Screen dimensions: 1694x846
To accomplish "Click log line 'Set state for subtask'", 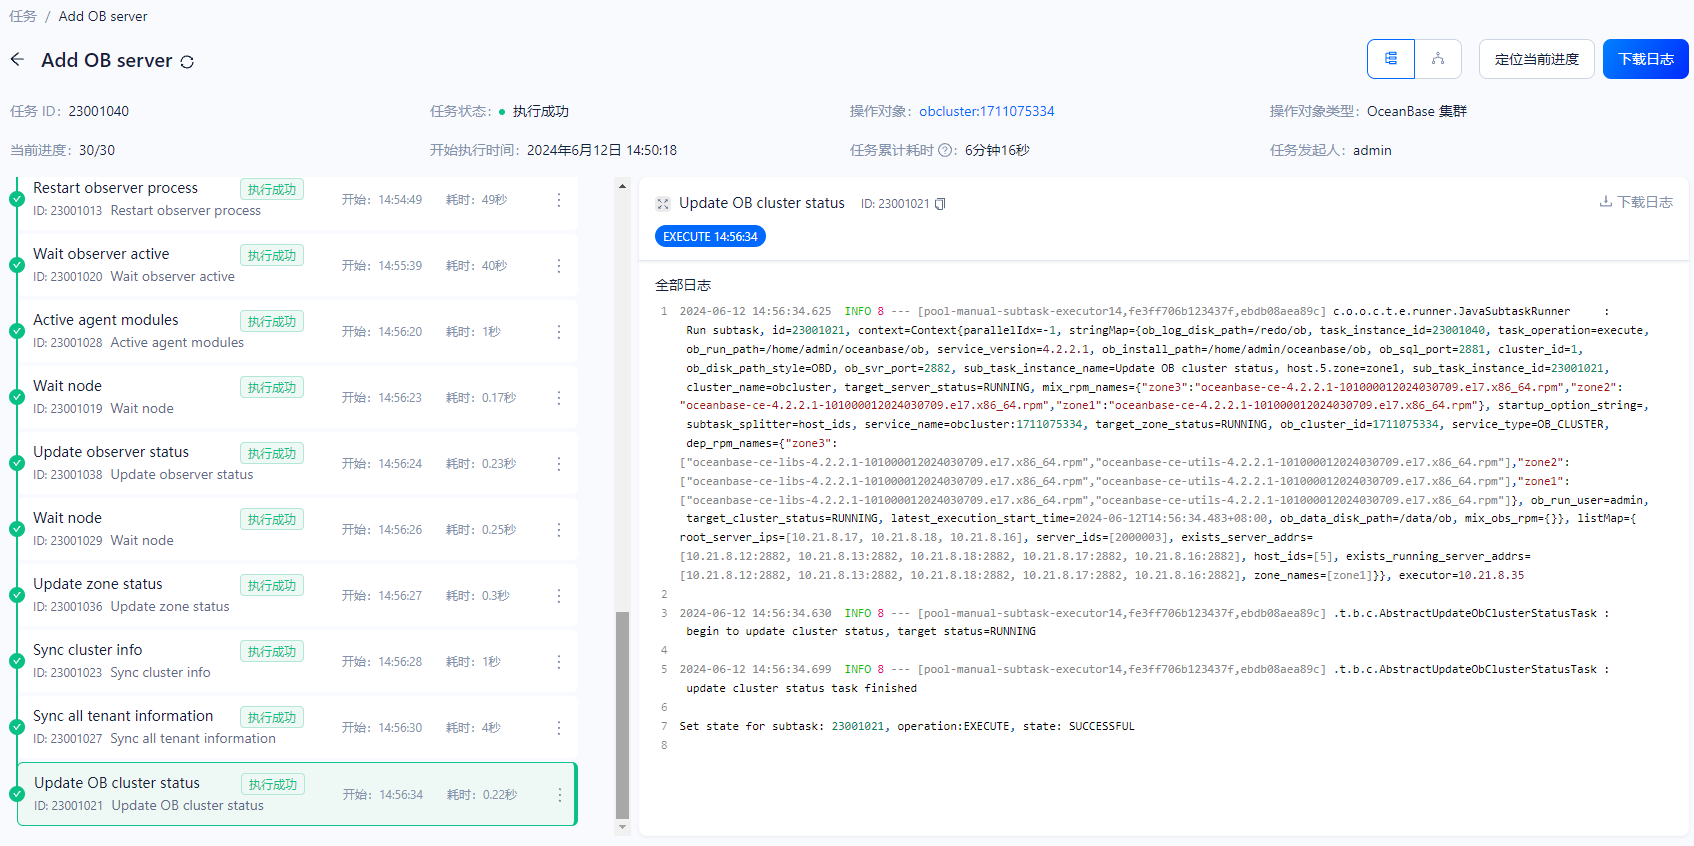I will pos(907,726).
